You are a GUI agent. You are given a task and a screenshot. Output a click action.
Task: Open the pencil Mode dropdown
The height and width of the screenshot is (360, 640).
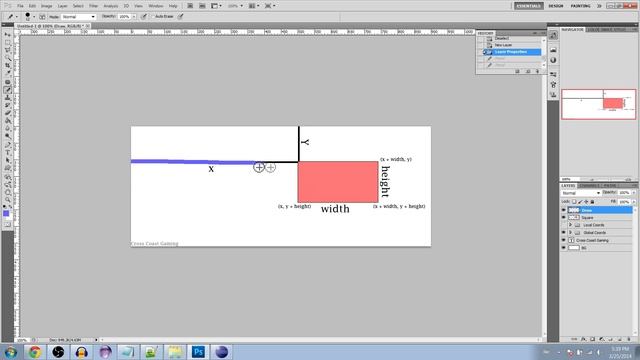78,17
